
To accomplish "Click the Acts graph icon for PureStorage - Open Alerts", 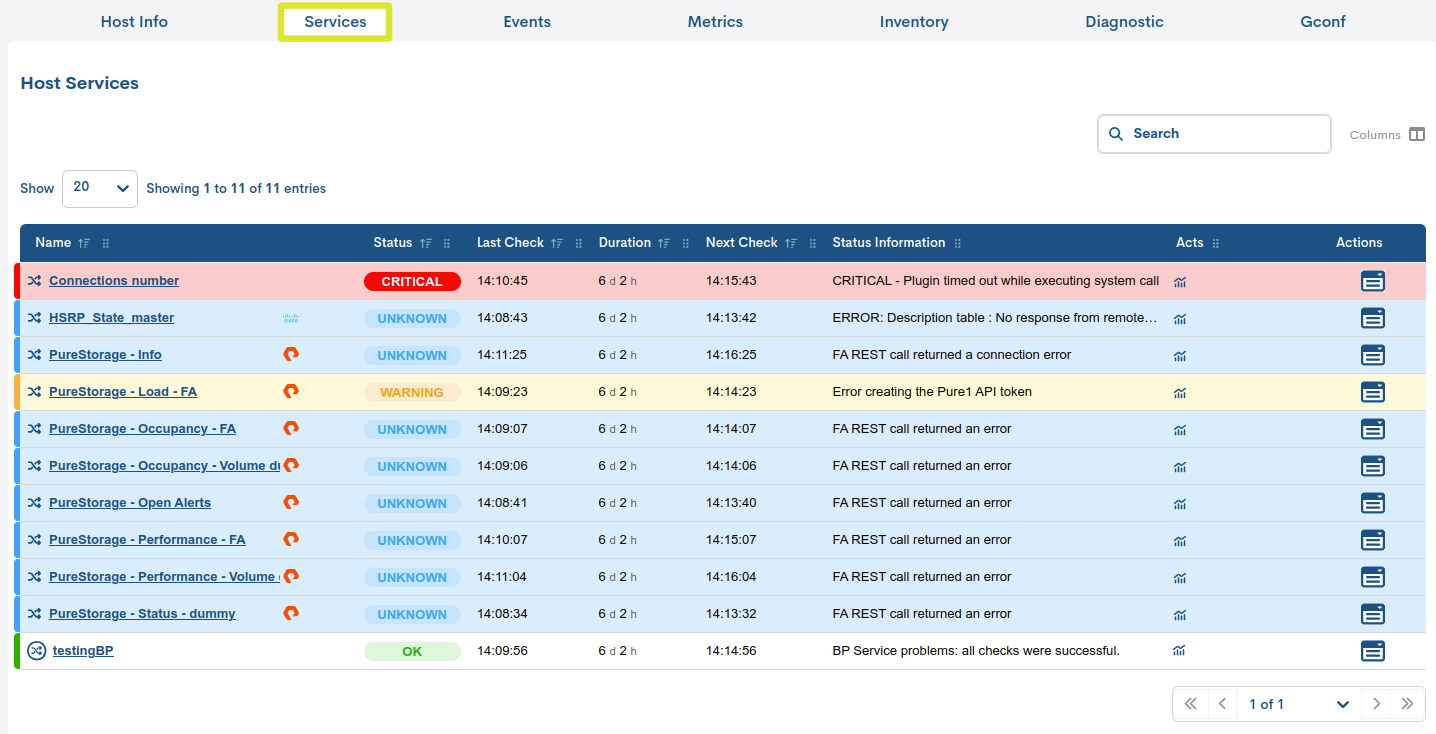I will click(x=1179, y=503).
